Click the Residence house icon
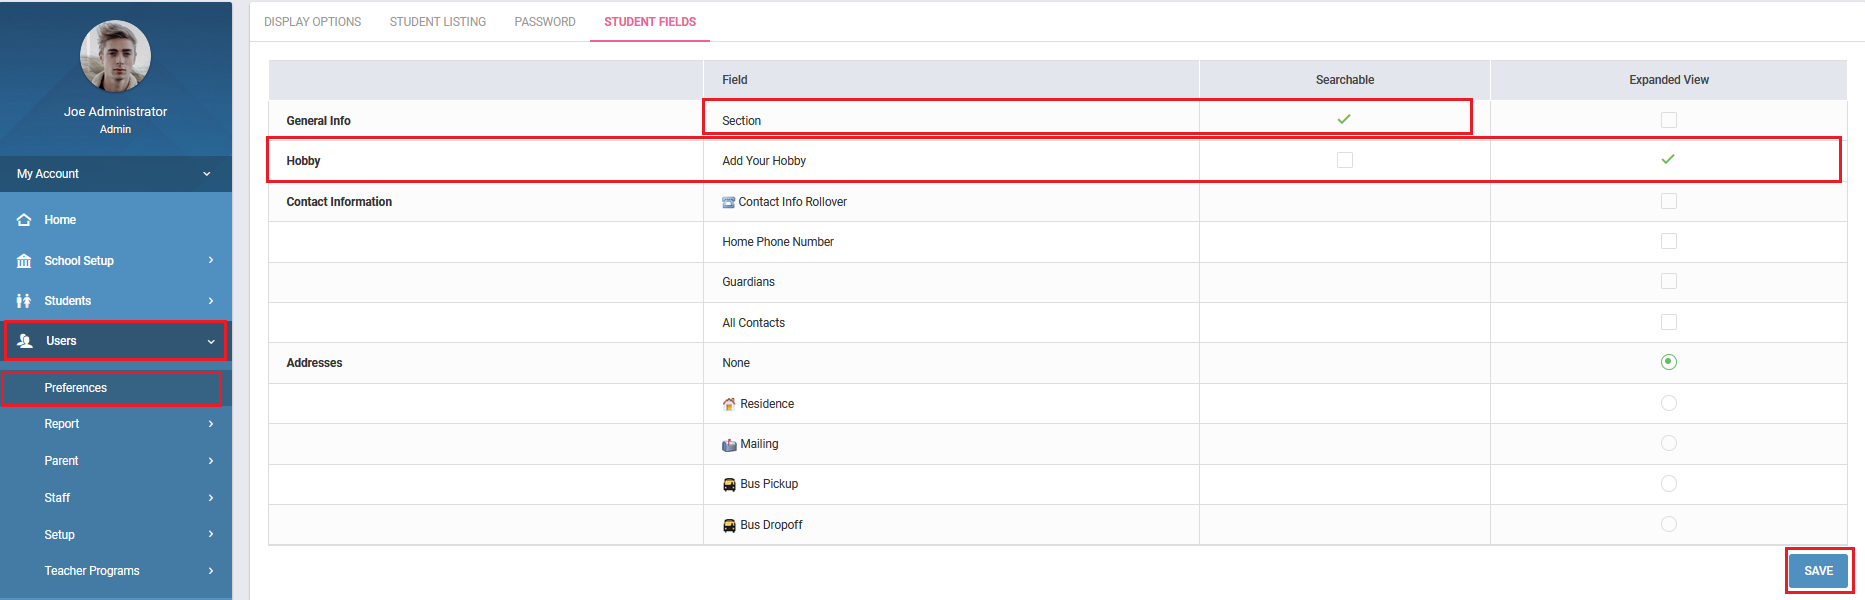 pos(729,404)
